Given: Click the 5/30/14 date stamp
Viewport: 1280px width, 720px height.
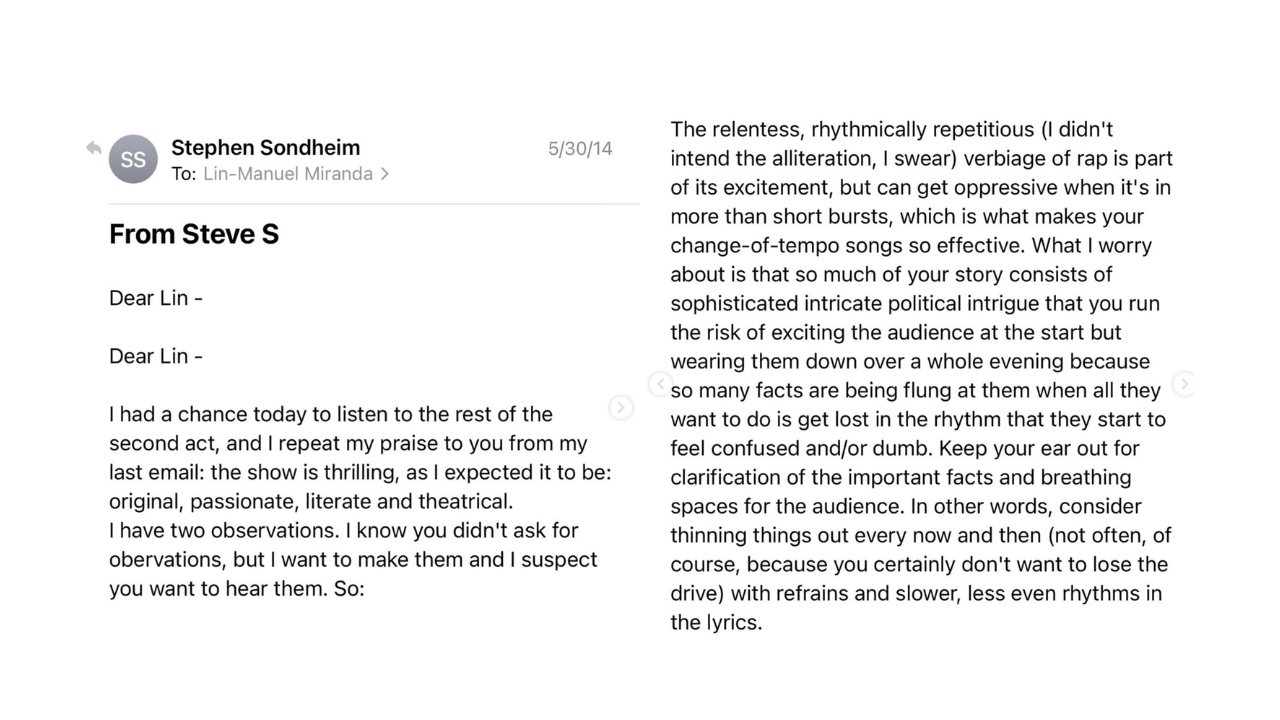Looking at the screenshot, I should click(580, 149).
